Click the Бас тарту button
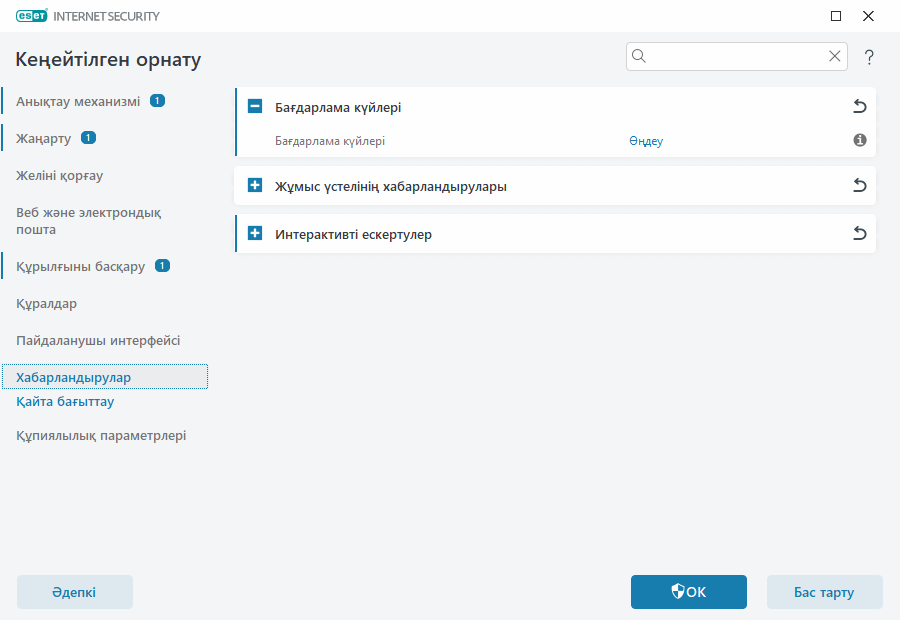This screenshot has width=900, height=620. (x=824, y=592)
